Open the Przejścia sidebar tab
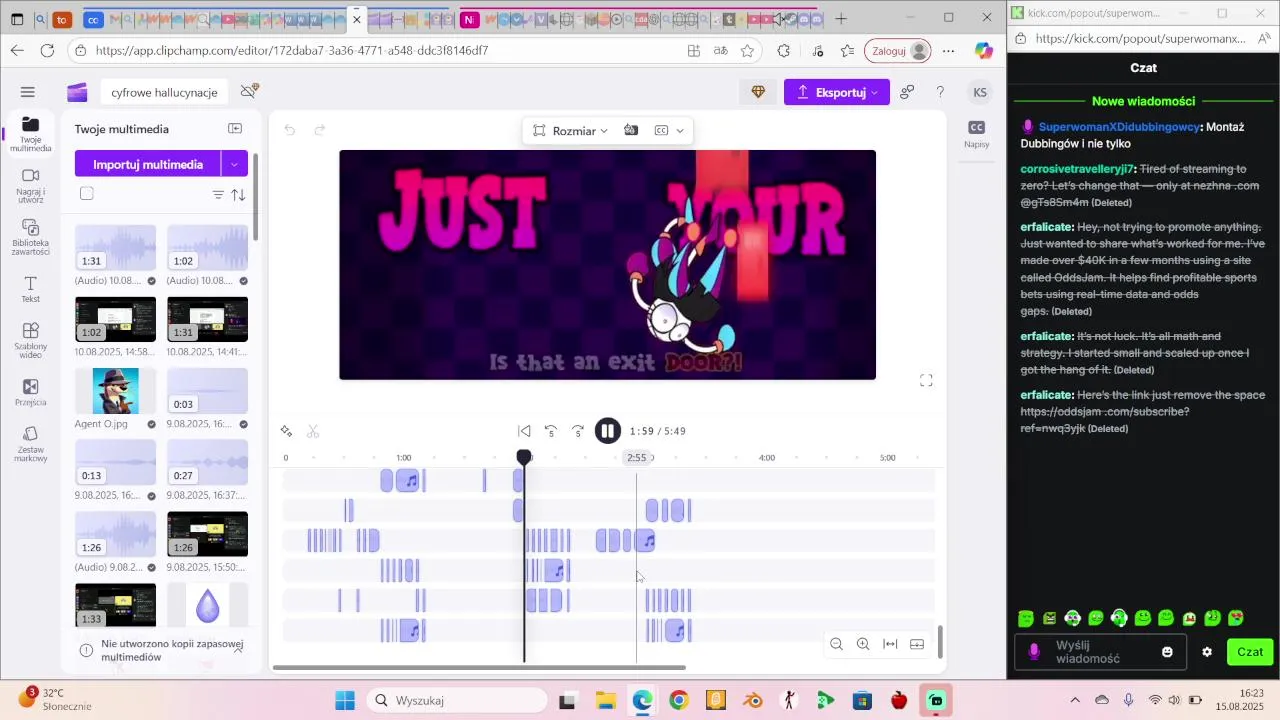1280x720 pixels. [31, 393]
